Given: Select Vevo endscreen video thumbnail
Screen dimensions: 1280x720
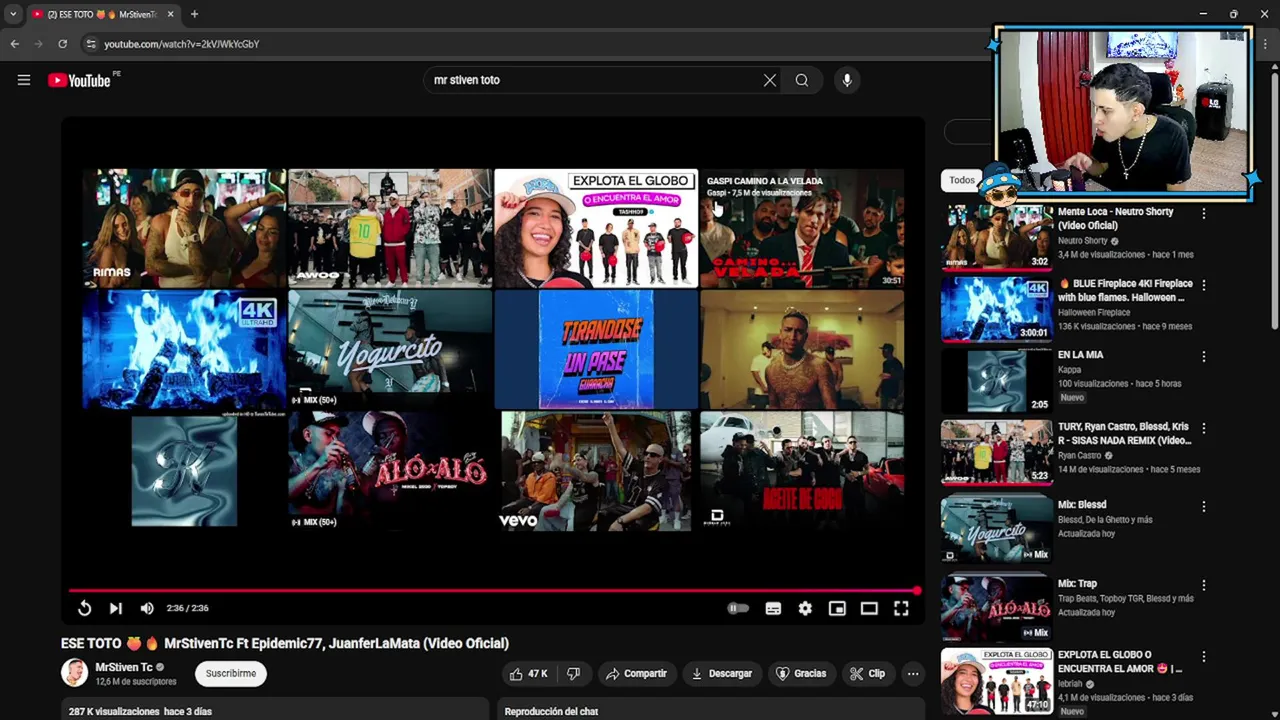Looking at the screenshot, I should click(596, 471).
